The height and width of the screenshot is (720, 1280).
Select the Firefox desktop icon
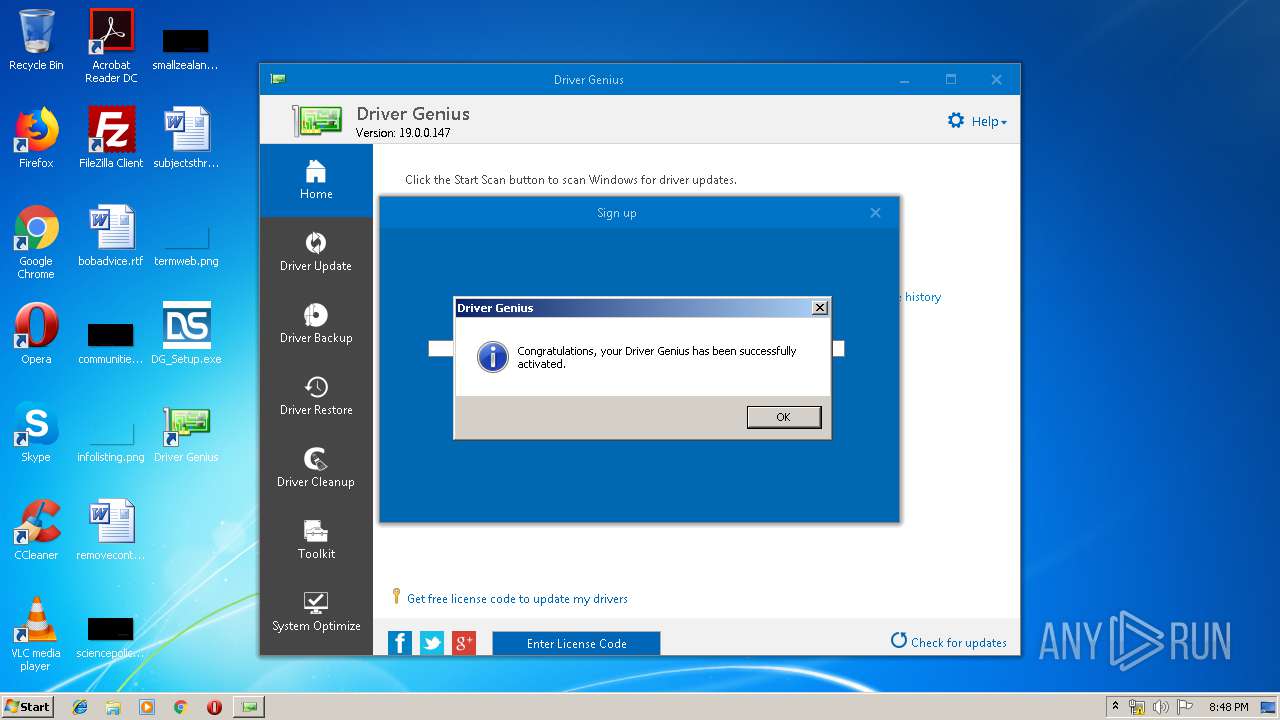tap(36, 138)
